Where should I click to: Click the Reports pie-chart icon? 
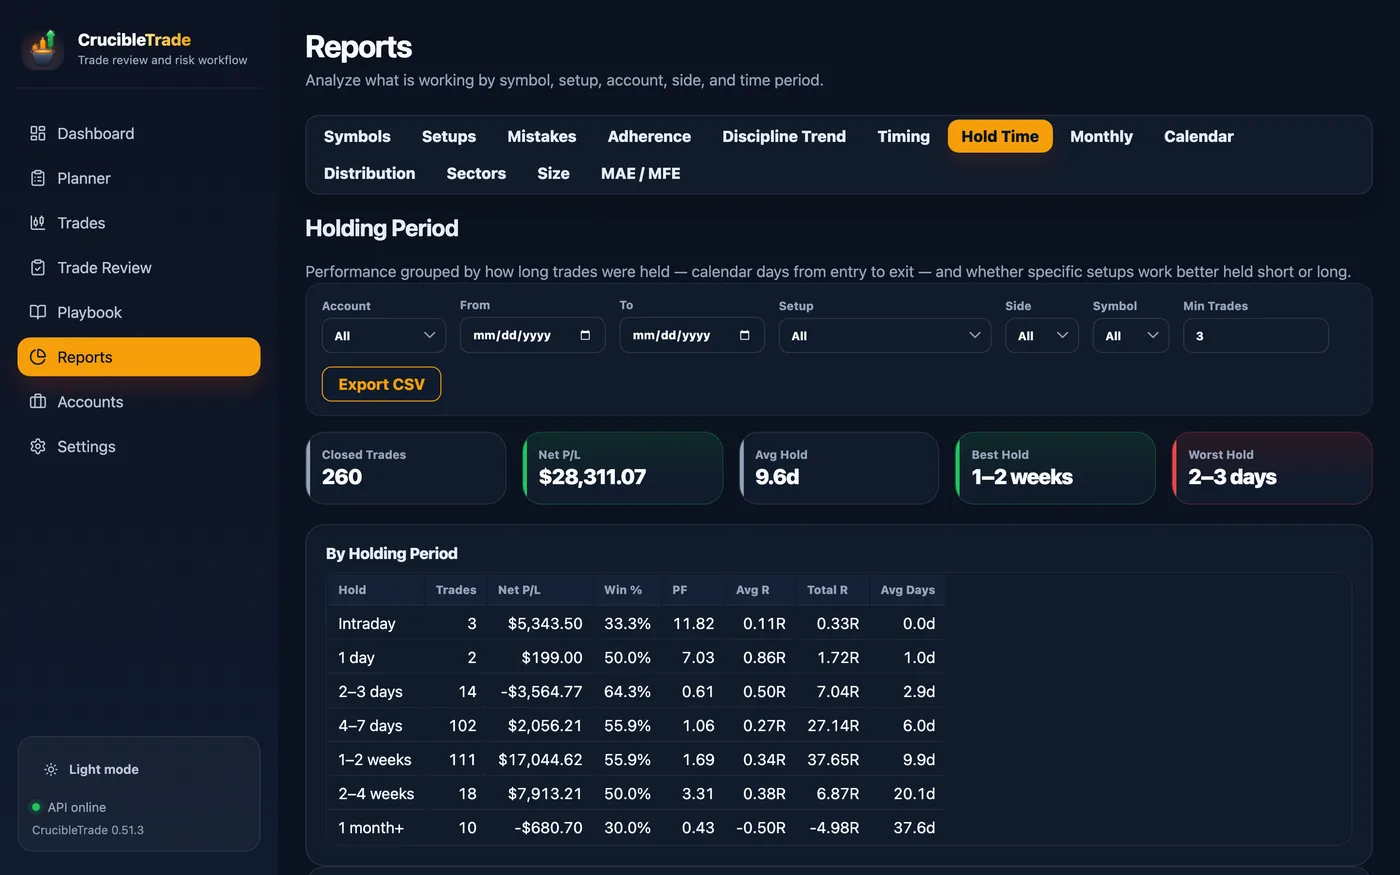click(38, 357)
